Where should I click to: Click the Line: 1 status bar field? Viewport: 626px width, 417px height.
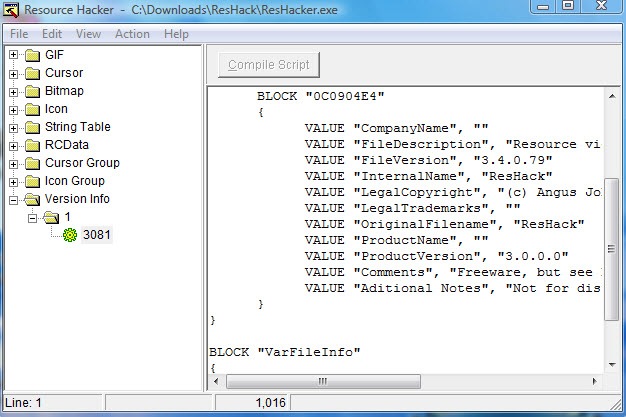(52, 402)
